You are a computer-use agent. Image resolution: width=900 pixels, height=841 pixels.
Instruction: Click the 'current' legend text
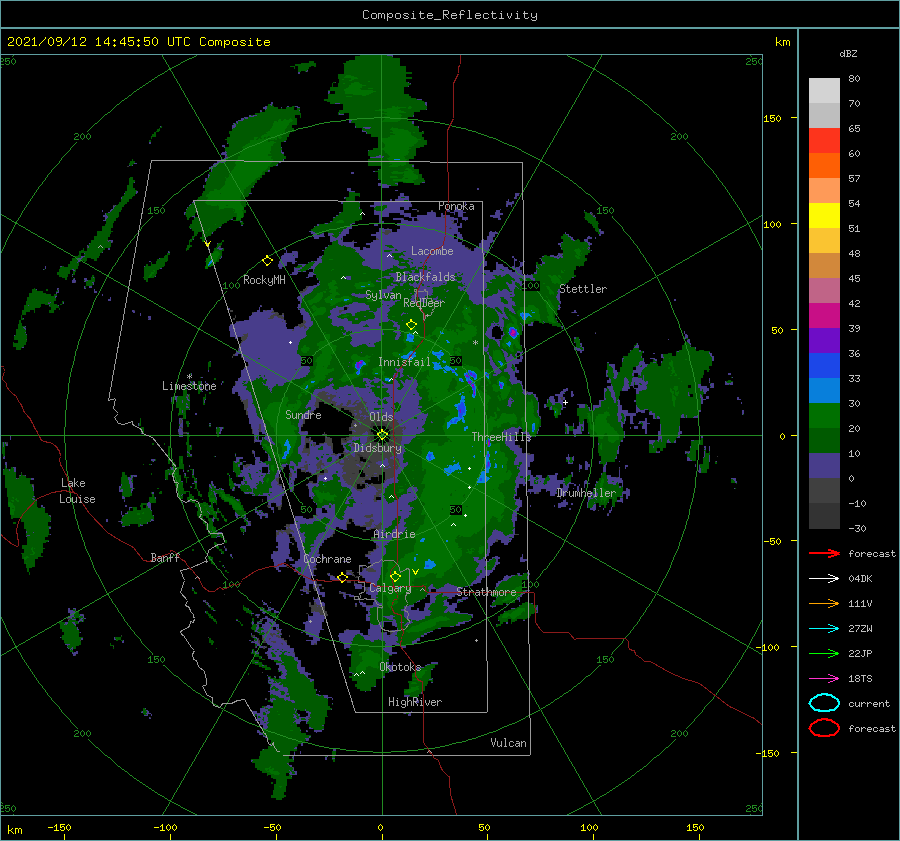coord(869,703)
